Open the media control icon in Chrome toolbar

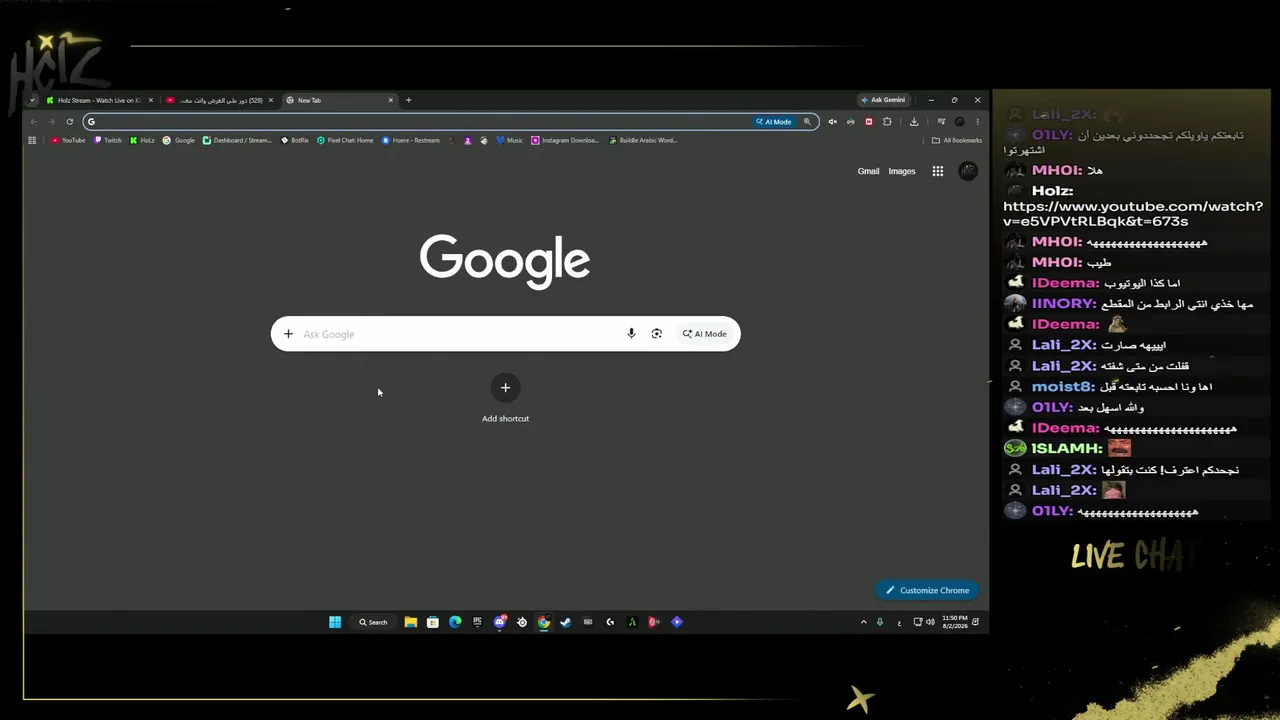[x=941, y=122]
